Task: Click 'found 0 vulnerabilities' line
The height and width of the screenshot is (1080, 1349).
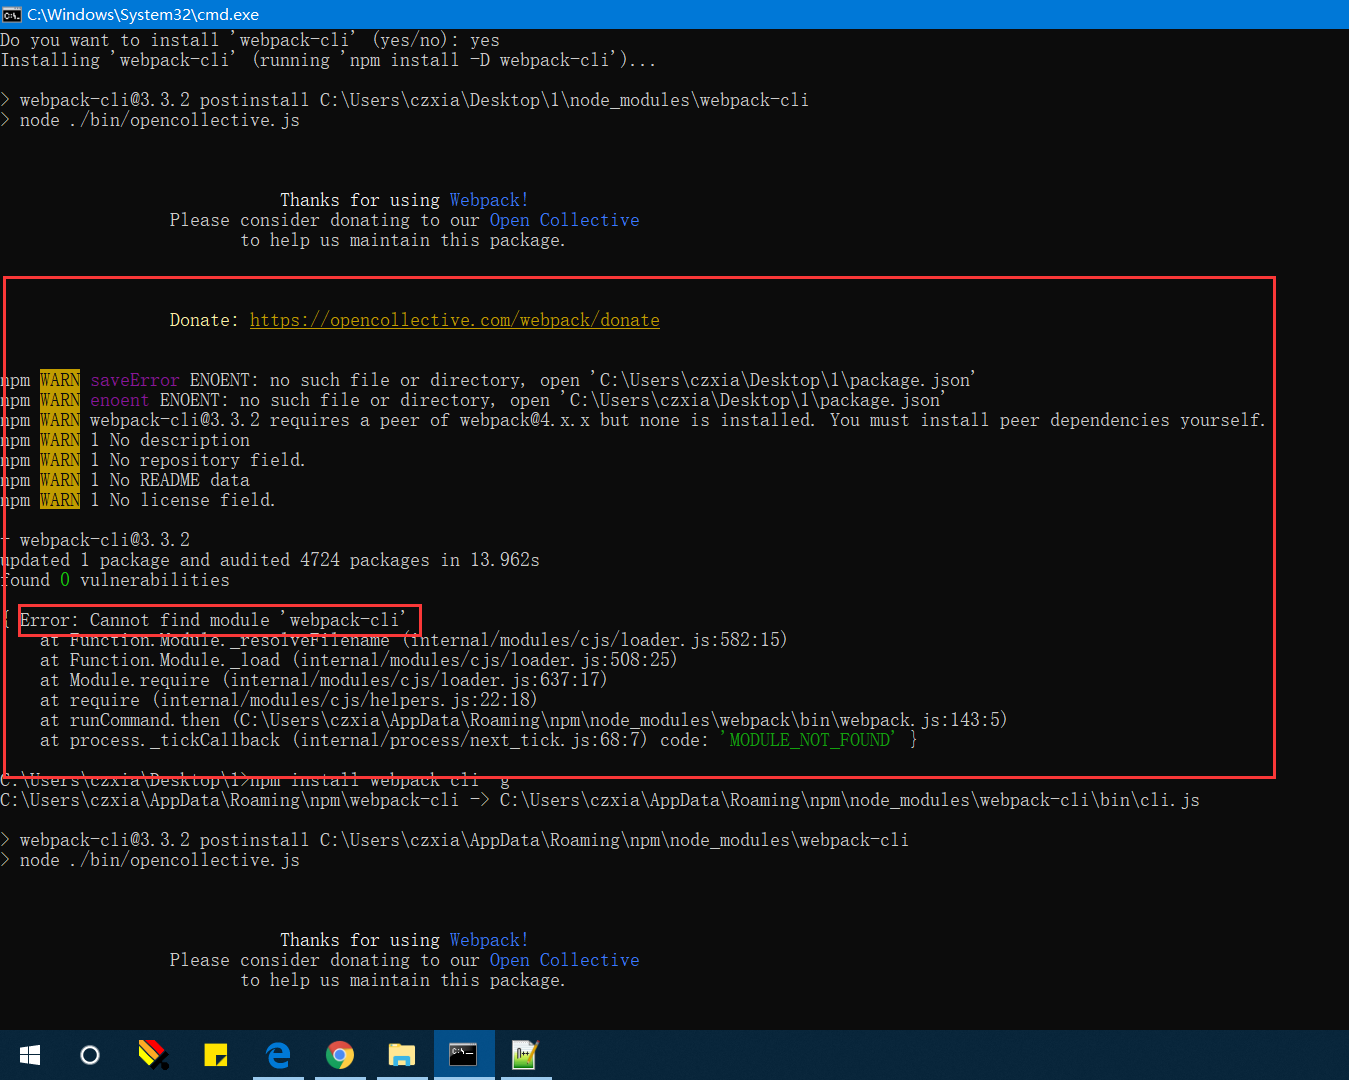Action: tap(115, 580)
